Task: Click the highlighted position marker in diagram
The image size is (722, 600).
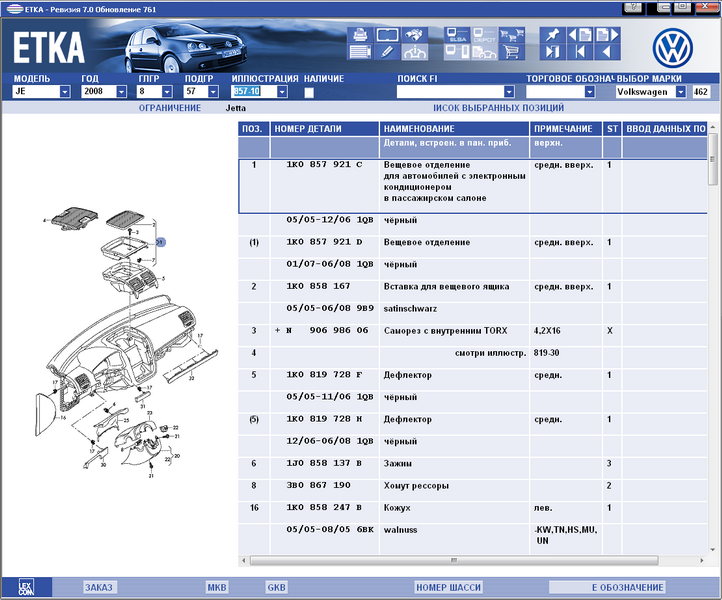Action: 160,242
